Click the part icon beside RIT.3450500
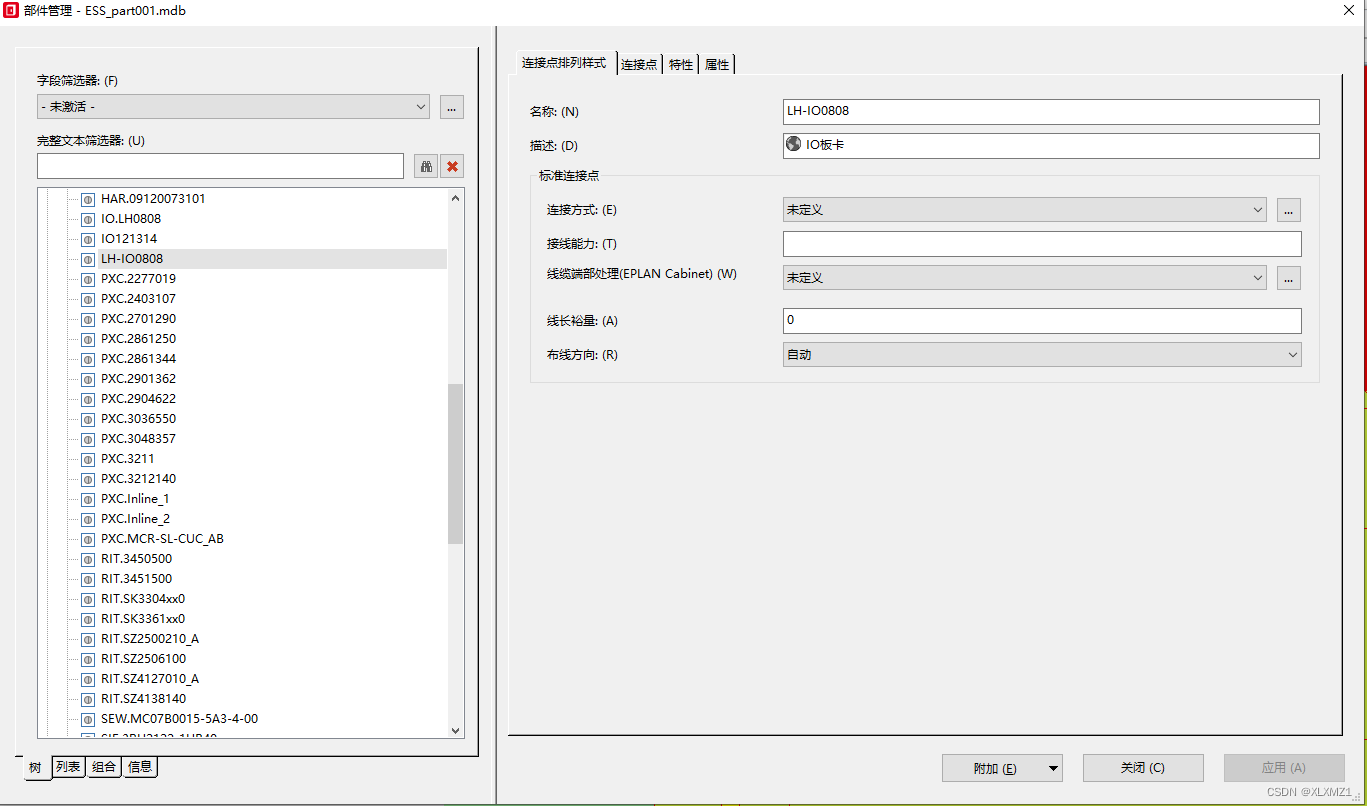This screenshot has height=806, width=1367. [x=88, y=559]
